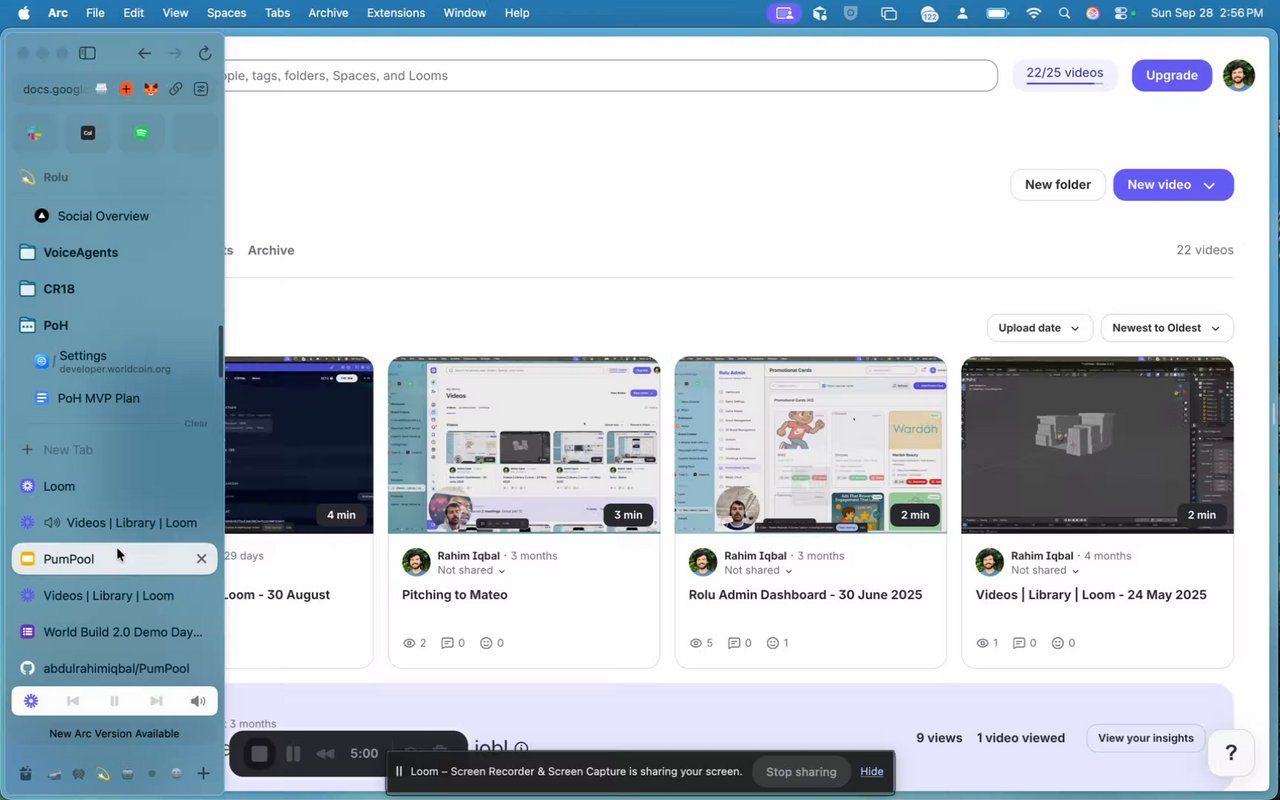The image size is (1280, 800).
Task: Open Arc site controls icon
Action: [201, 89]
